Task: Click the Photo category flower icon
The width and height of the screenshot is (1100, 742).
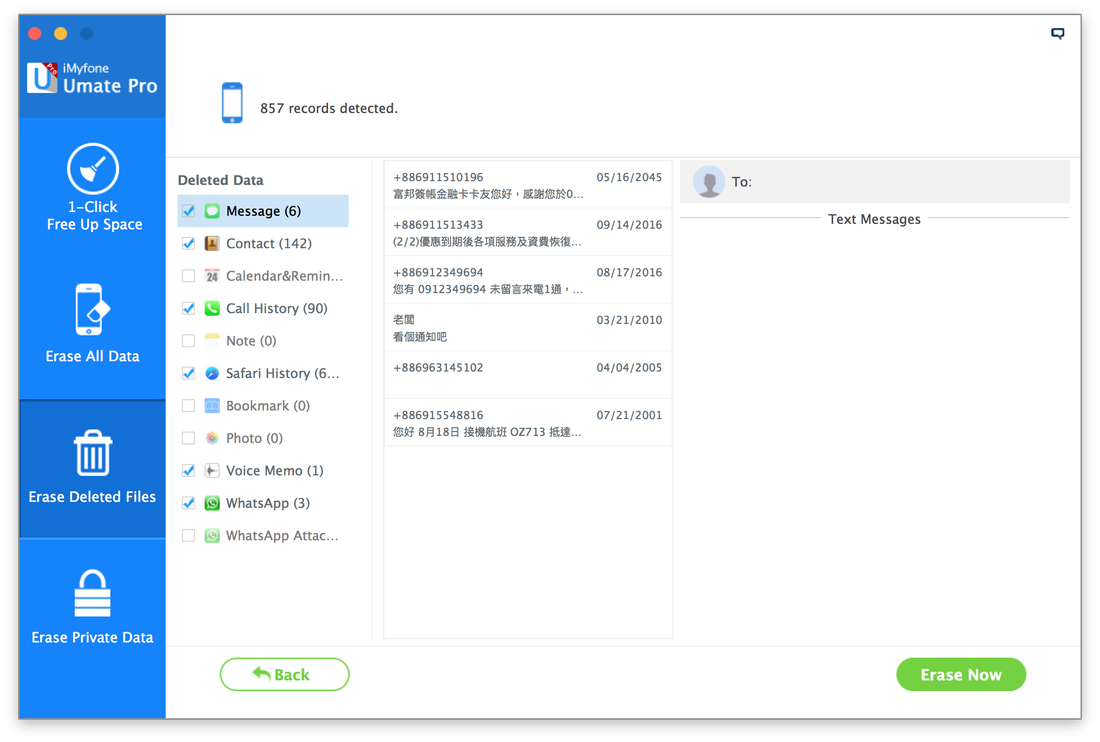Action: (212, 438)
